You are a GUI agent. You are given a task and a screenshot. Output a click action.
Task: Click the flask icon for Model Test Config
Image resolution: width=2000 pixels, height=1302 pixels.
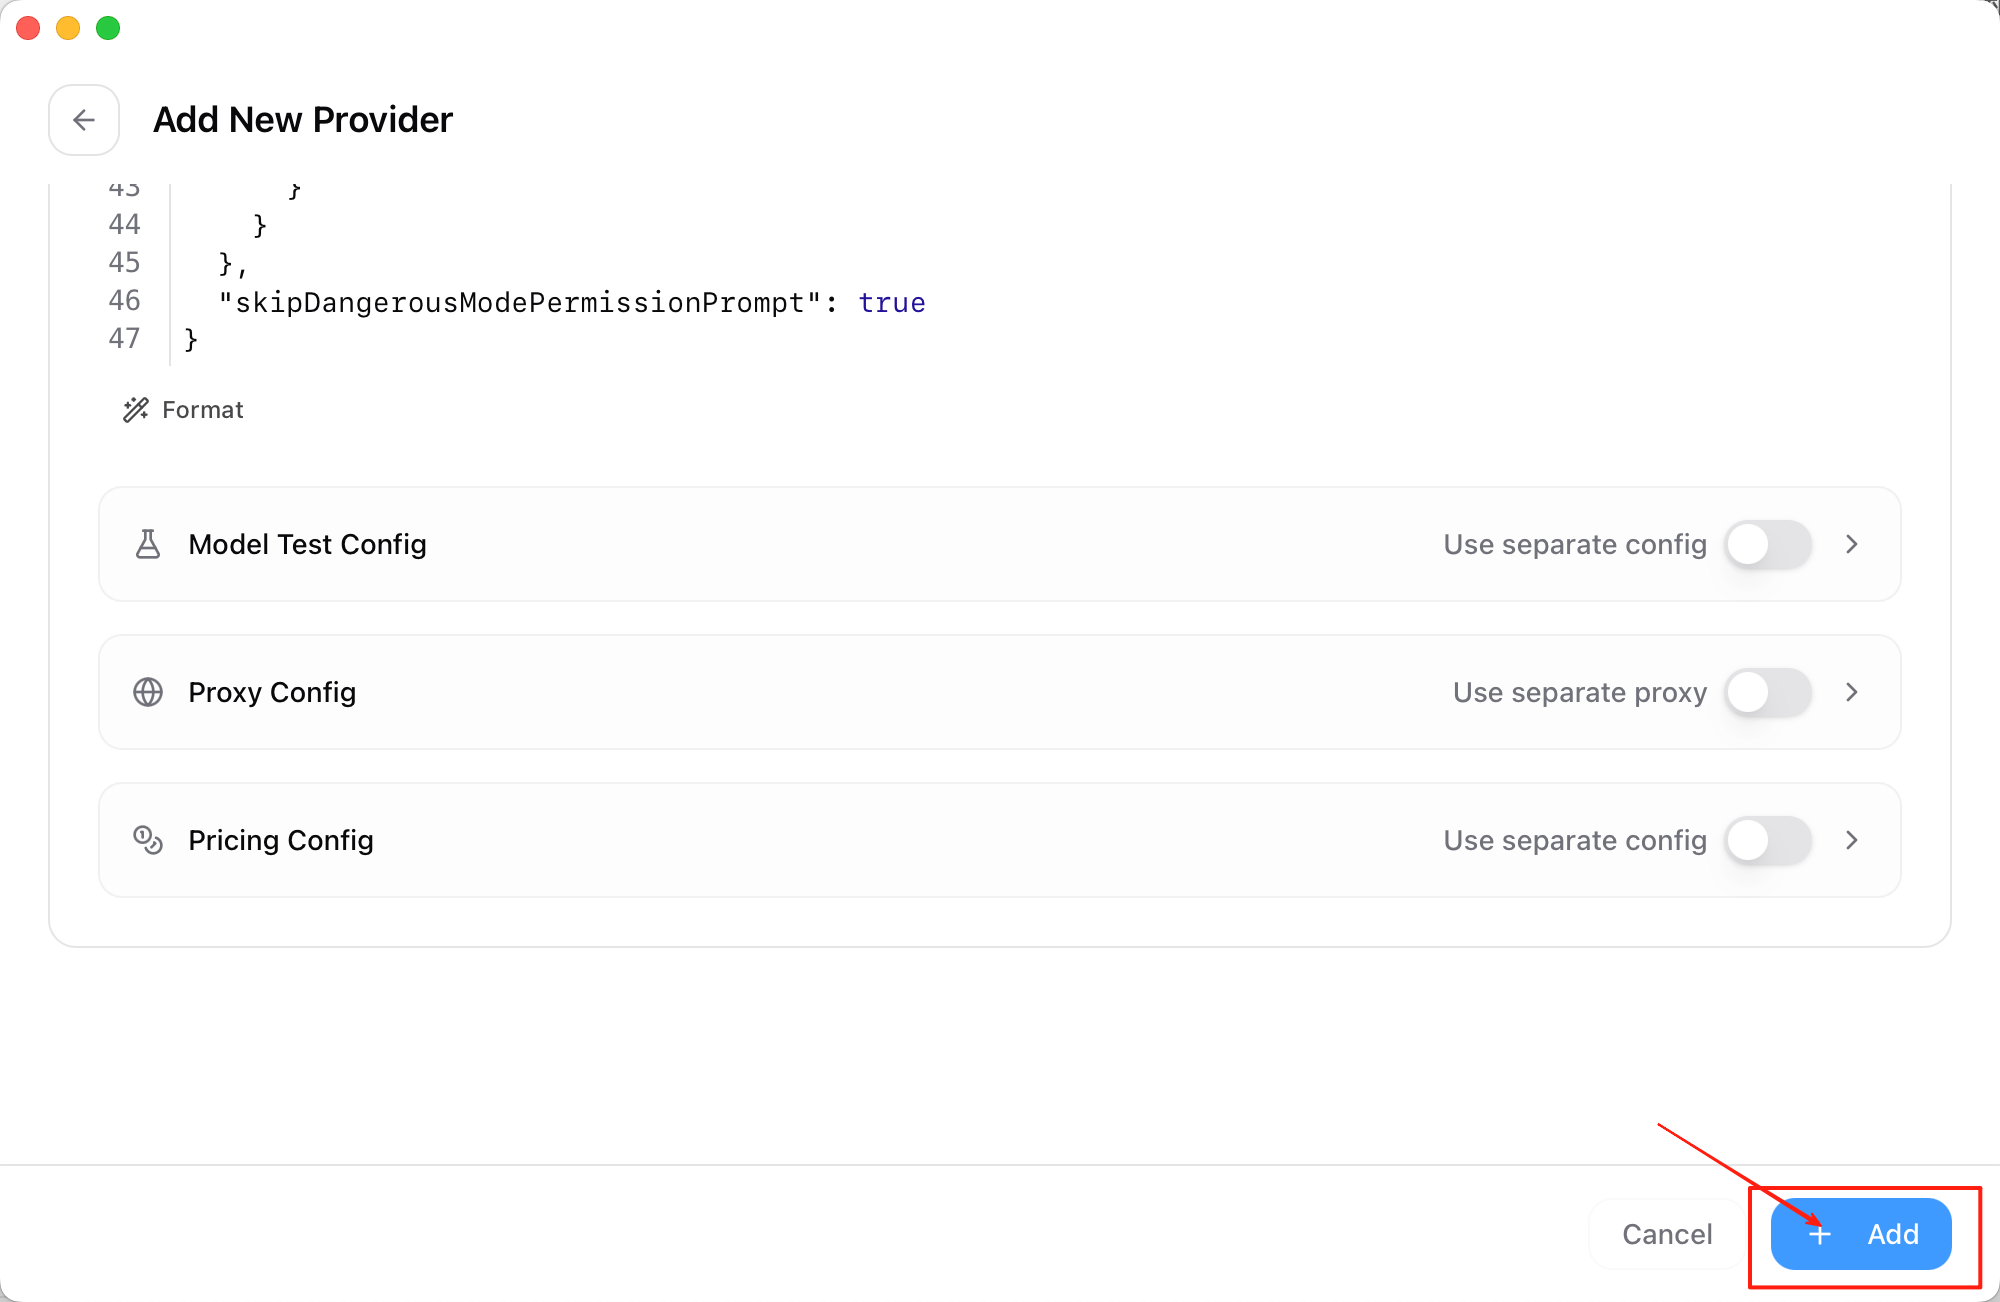[148, 544]
